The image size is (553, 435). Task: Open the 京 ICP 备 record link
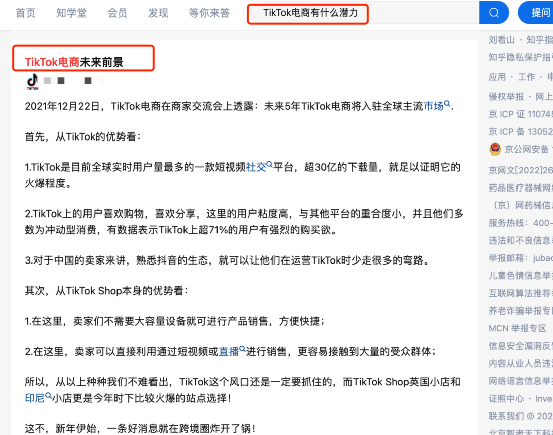tap(521, 132)
